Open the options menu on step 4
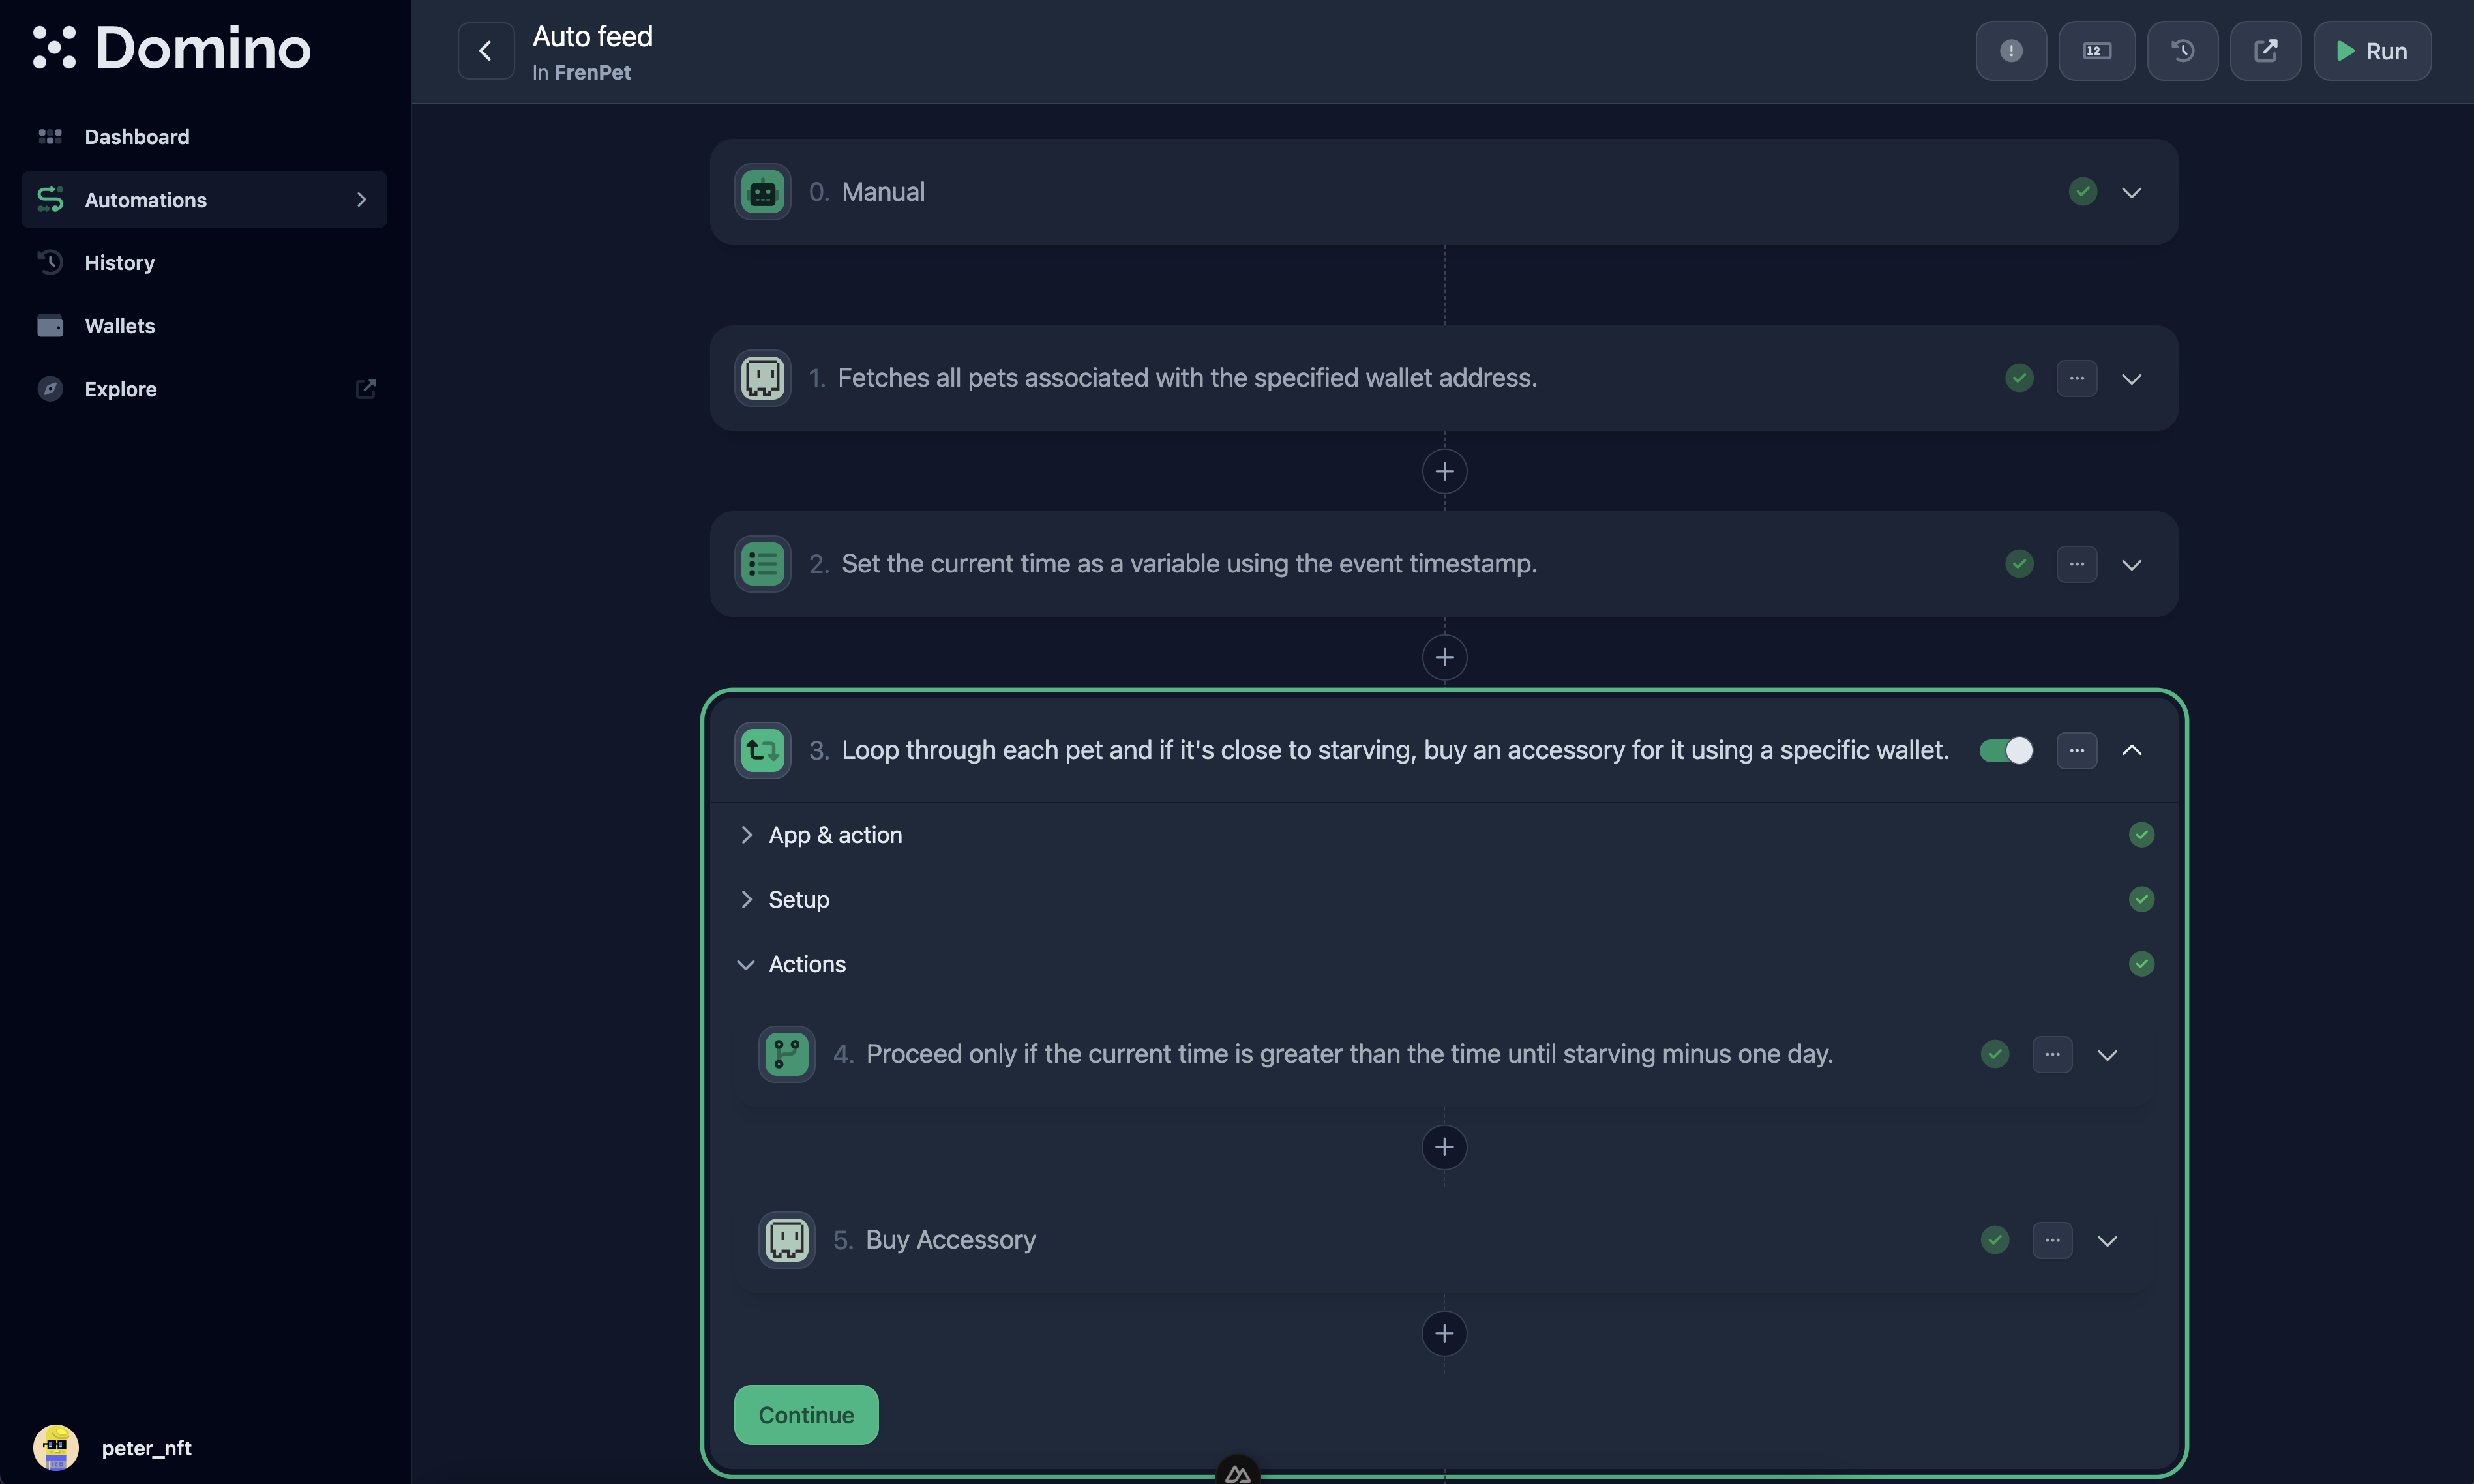The image size is (2474, 1484). click(2054, 1053)
